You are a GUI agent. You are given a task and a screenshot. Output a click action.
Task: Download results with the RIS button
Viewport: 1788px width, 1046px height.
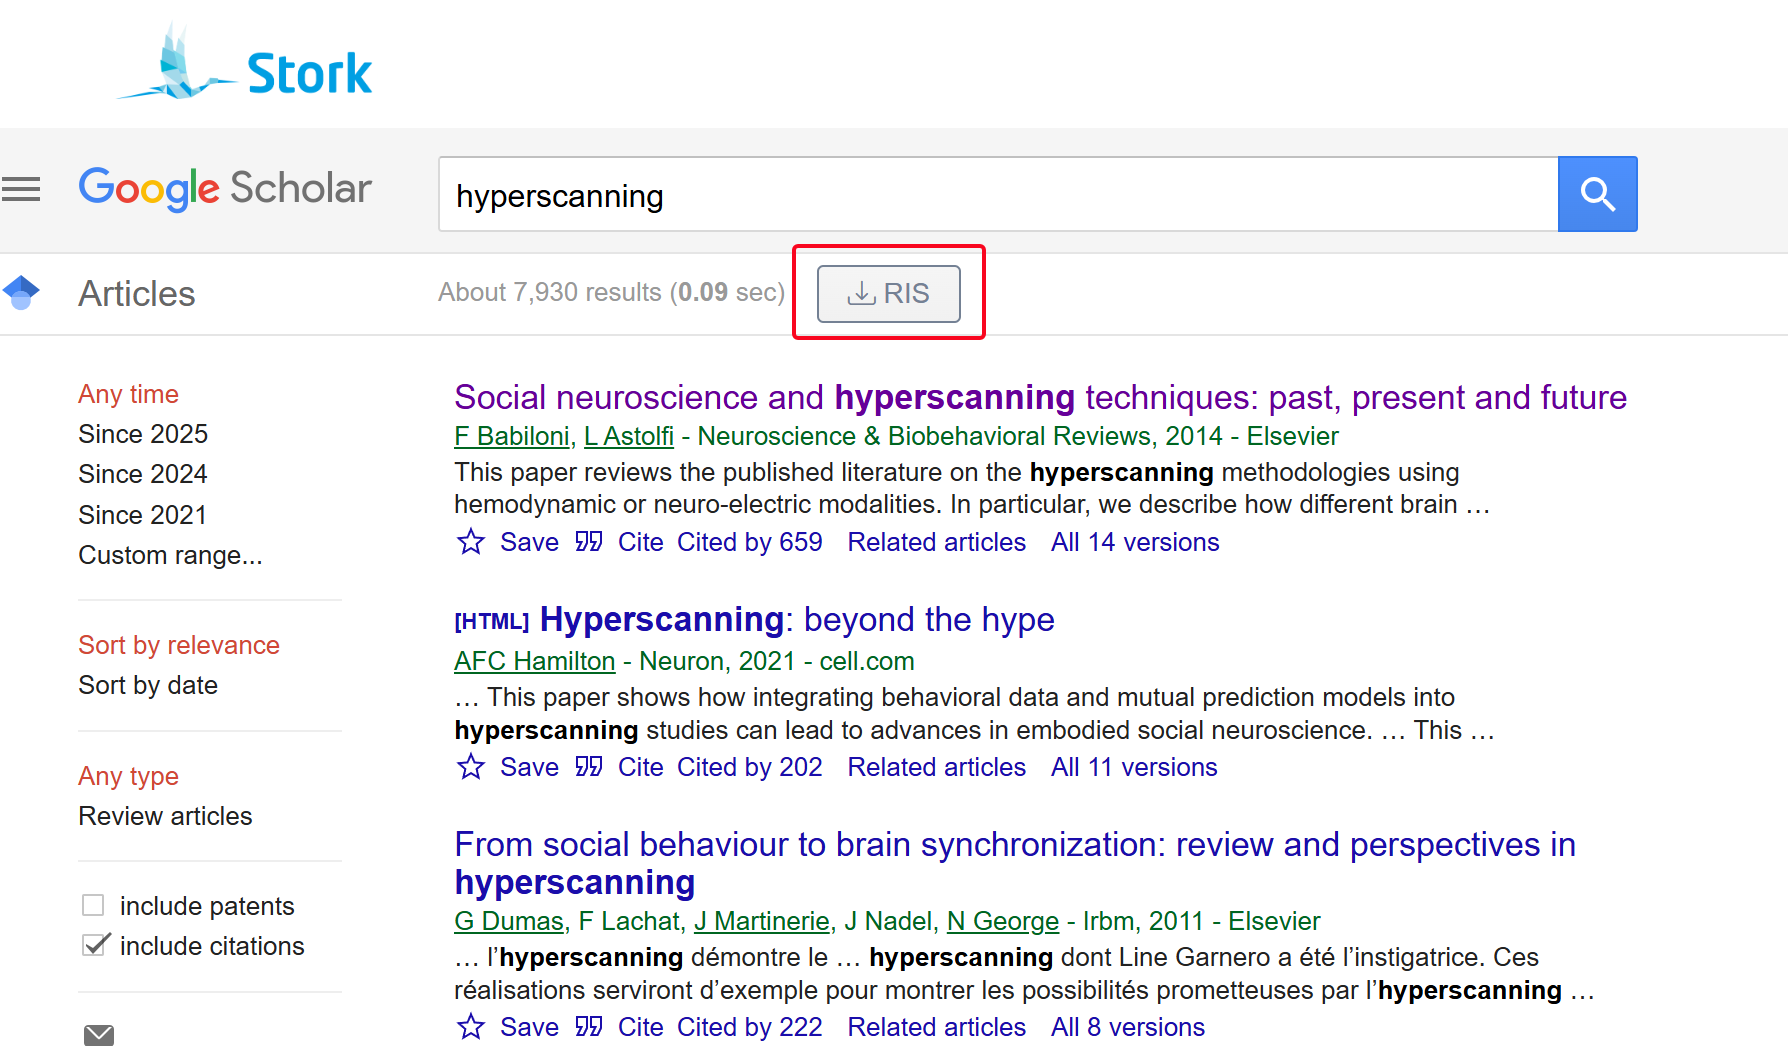[888, 293]
